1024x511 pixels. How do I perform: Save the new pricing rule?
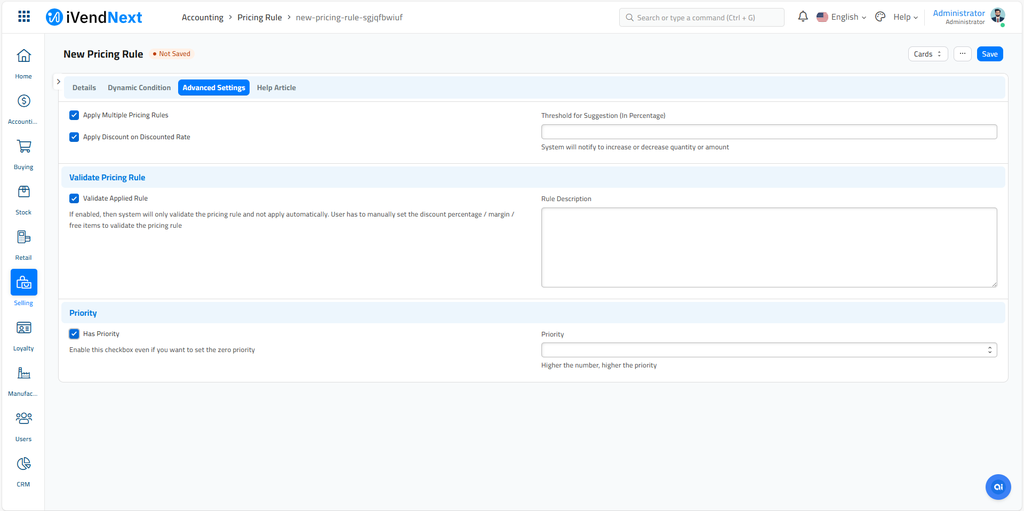coord(989,54)
